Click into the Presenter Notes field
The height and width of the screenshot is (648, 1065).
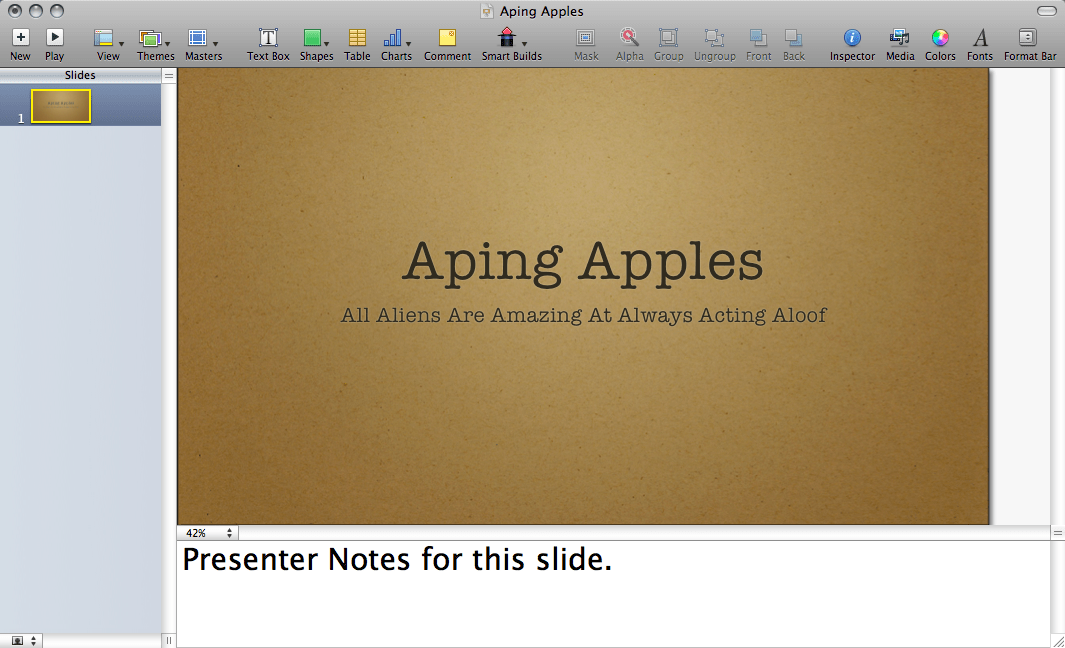point(612,595)
